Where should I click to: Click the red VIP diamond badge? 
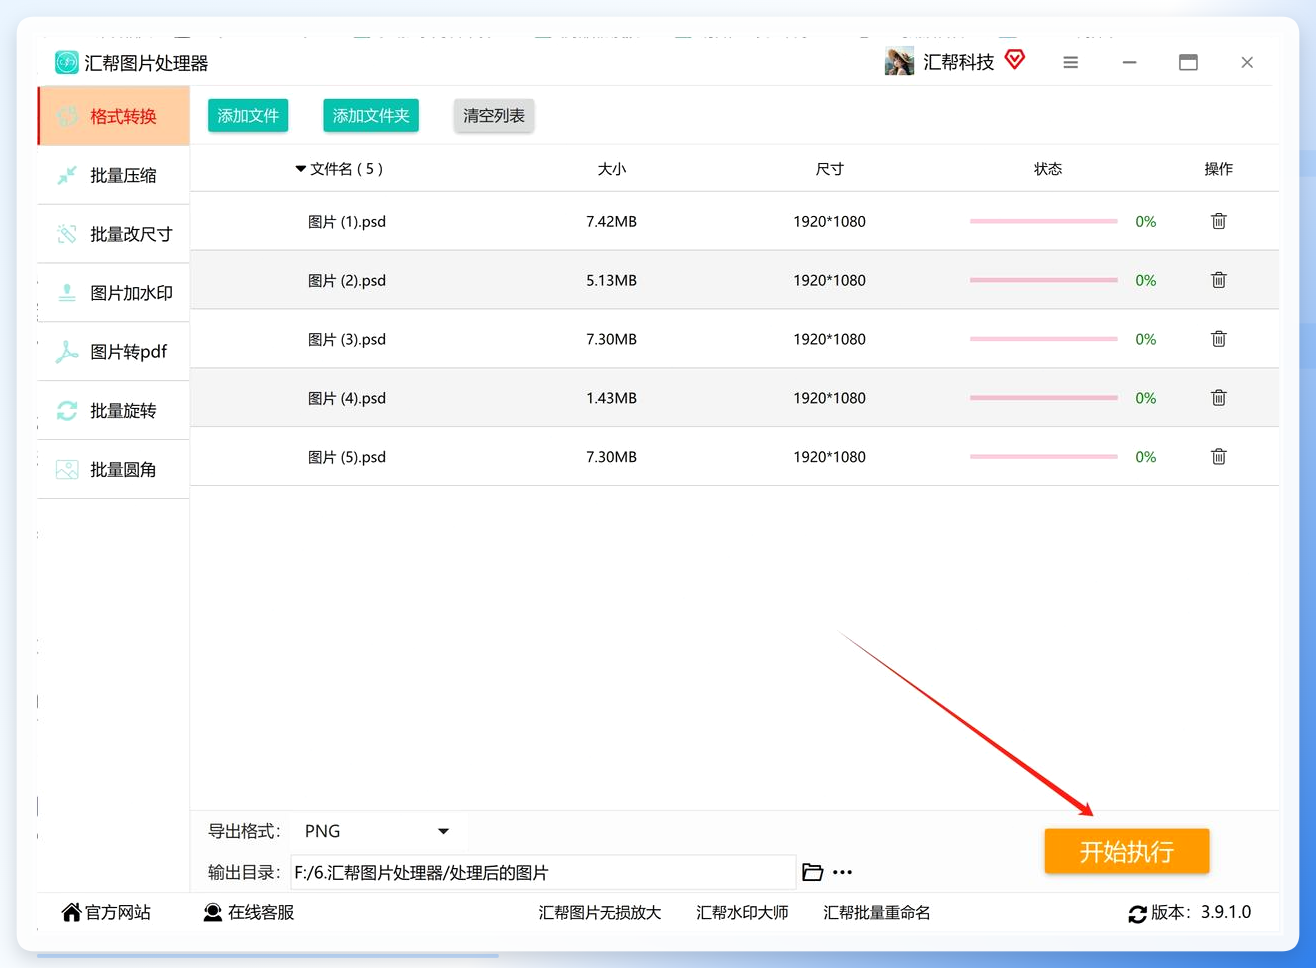point(1015,60)
